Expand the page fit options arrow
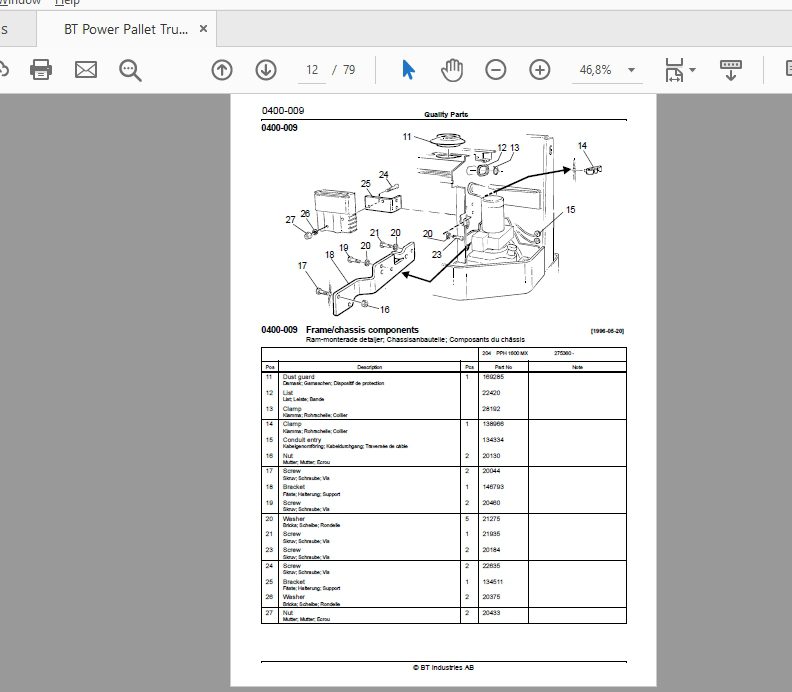The image size is (792, 692). 692,70
